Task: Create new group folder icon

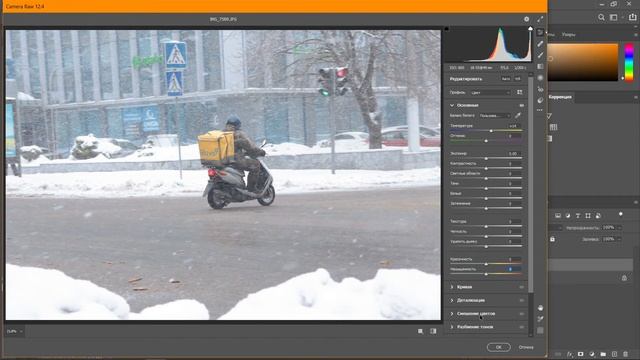Action: [x=603, y=354]
